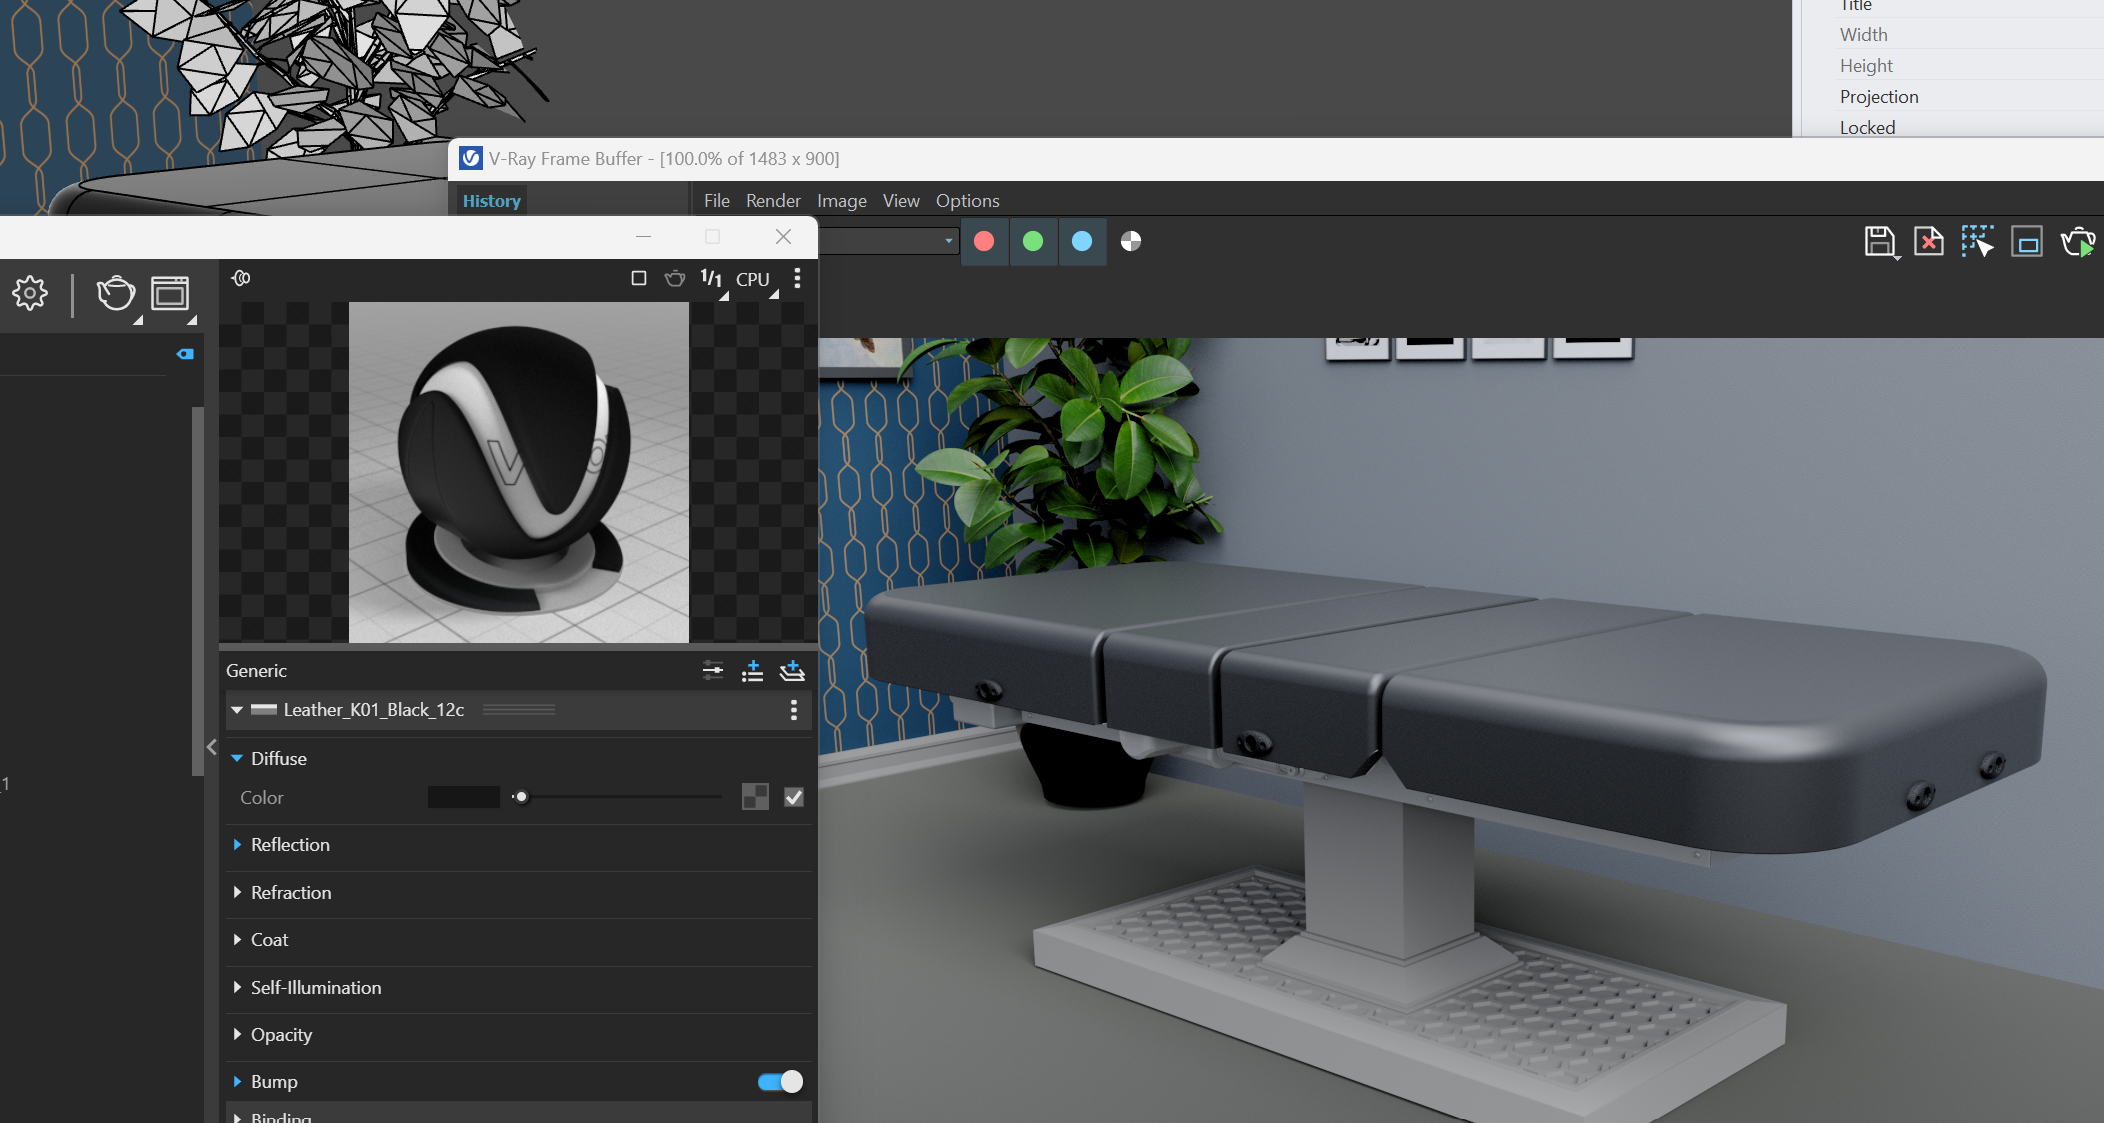This screenshot has height=1123, width=2104.
Task: Click the small teapot preview render icon
Action: 675,278
